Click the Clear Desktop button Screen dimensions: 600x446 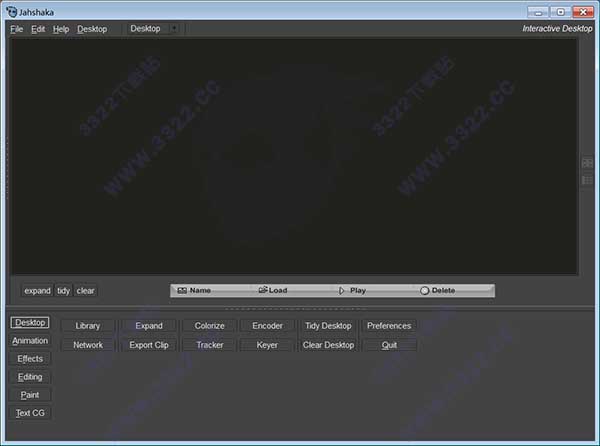(328, 345)
